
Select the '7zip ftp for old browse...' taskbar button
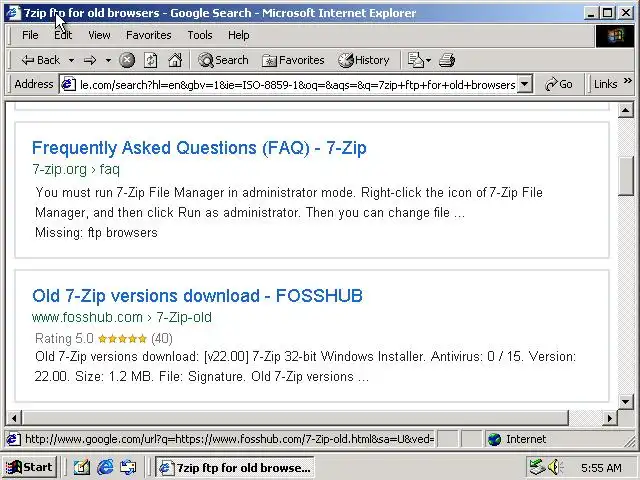235,467
